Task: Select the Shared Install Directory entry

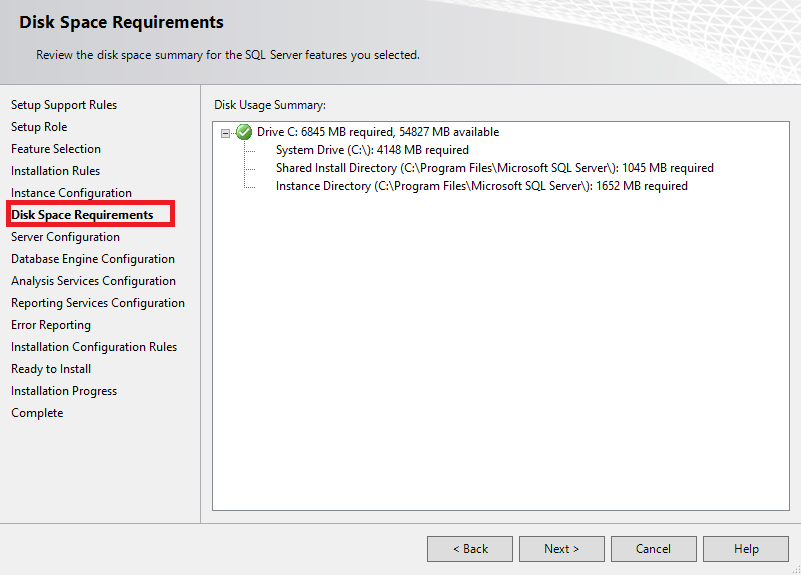Action: point(494,168)
